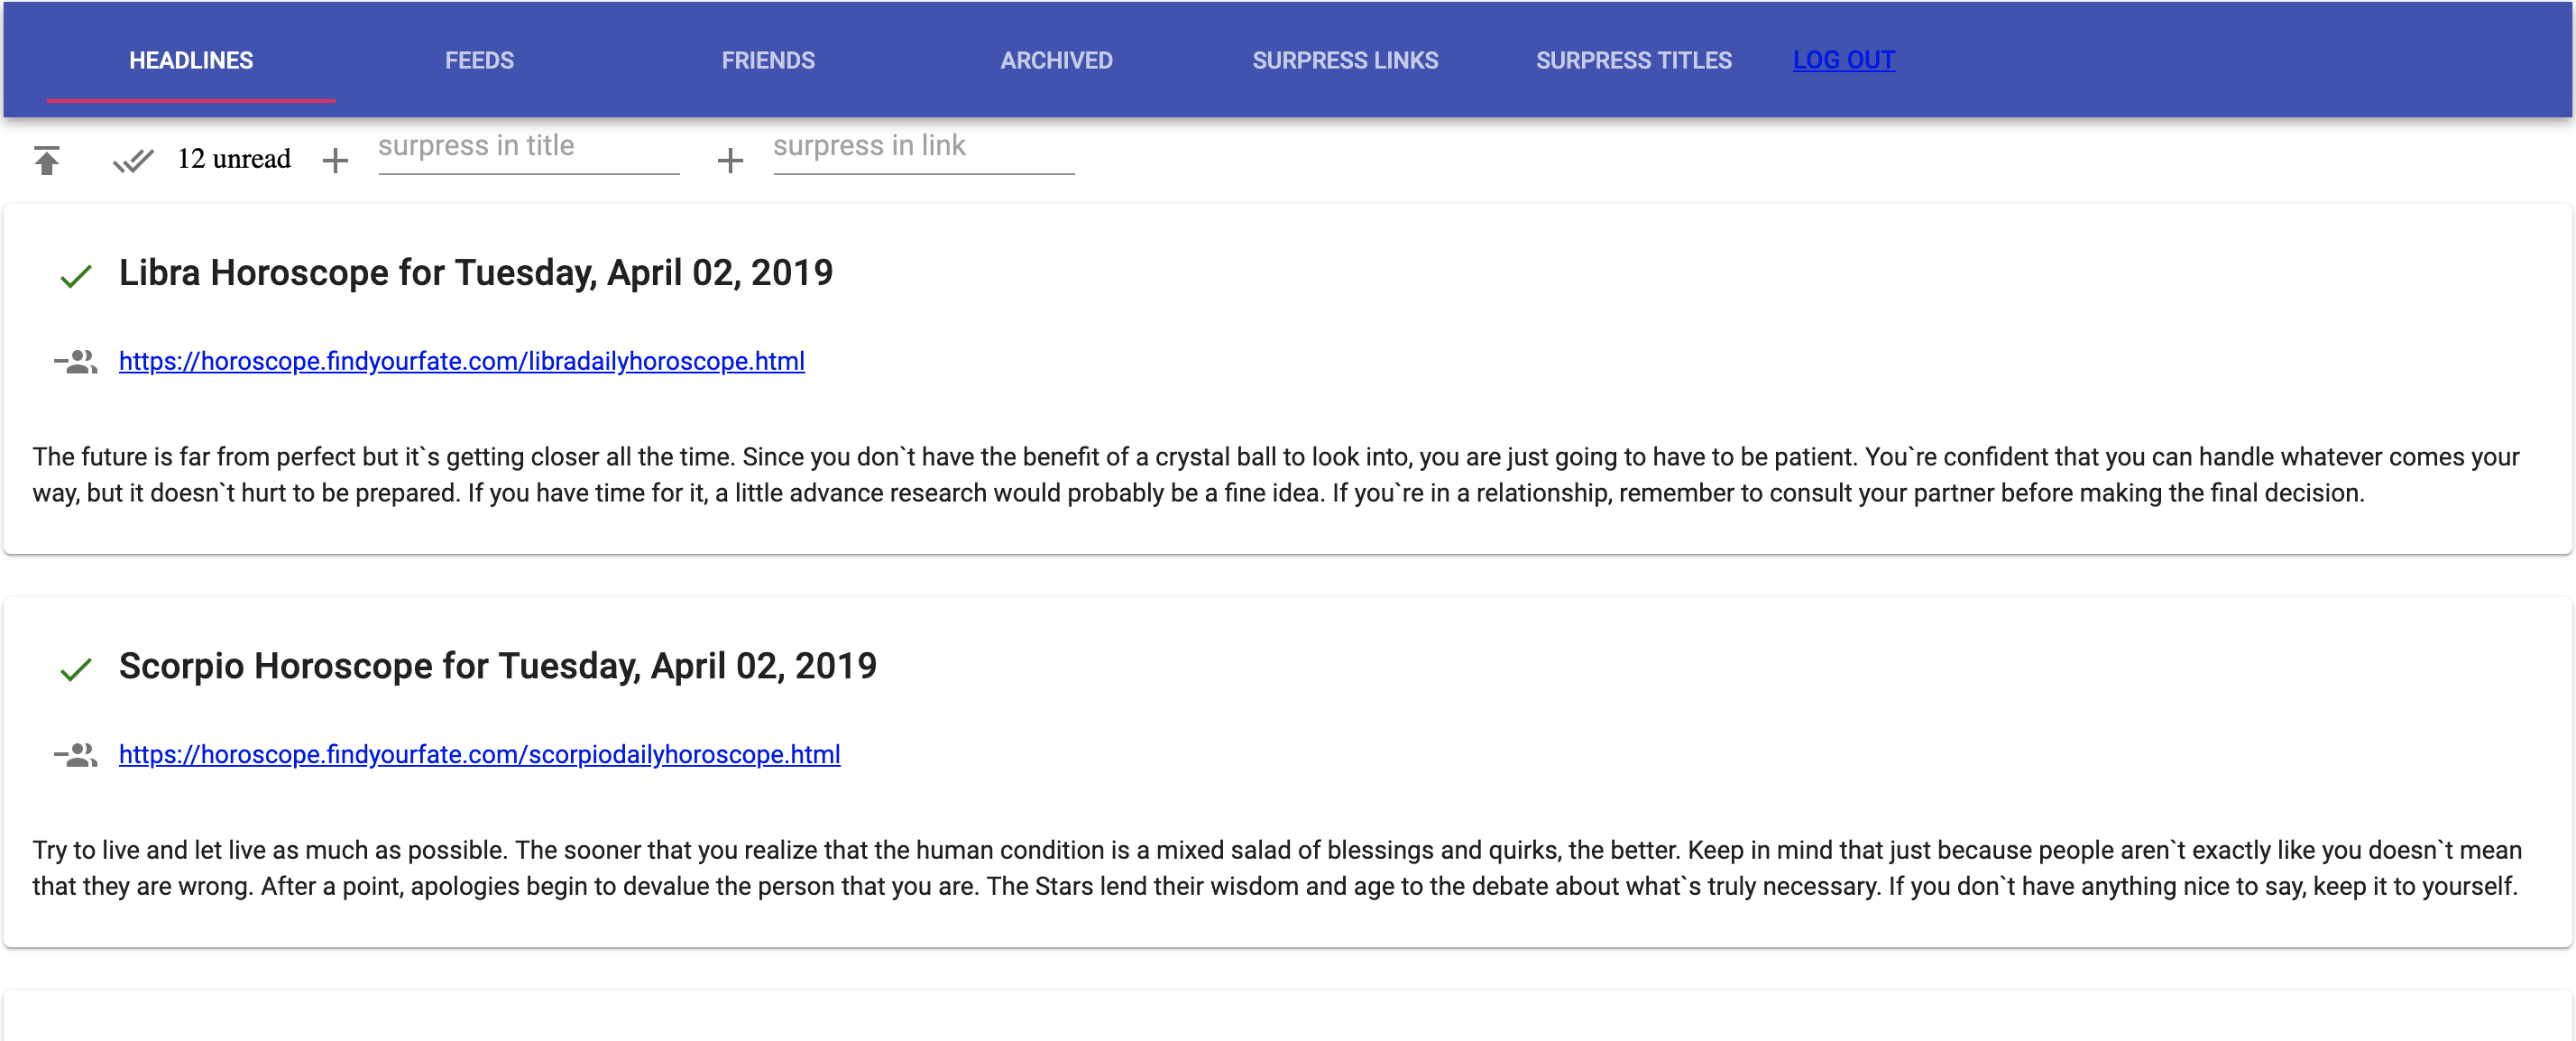This screenshot has height=1041, width=2576.
Task: Open the Surpress Titles tab
Action: coord(1633,60)
